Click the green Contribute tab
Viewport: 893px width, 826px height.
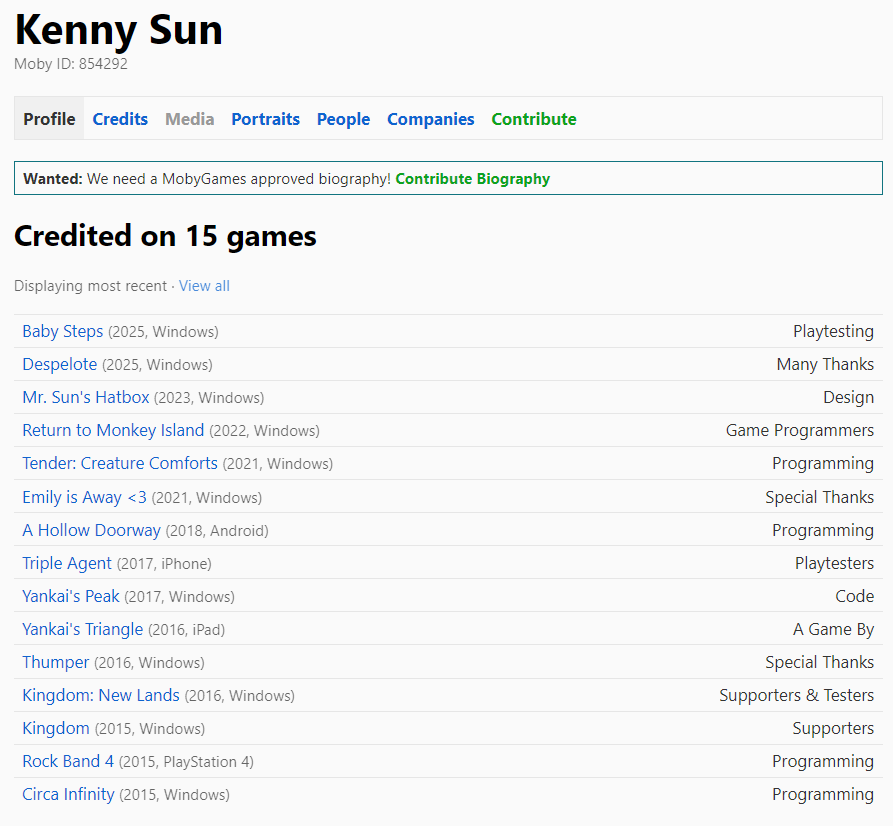pos(533,119)
